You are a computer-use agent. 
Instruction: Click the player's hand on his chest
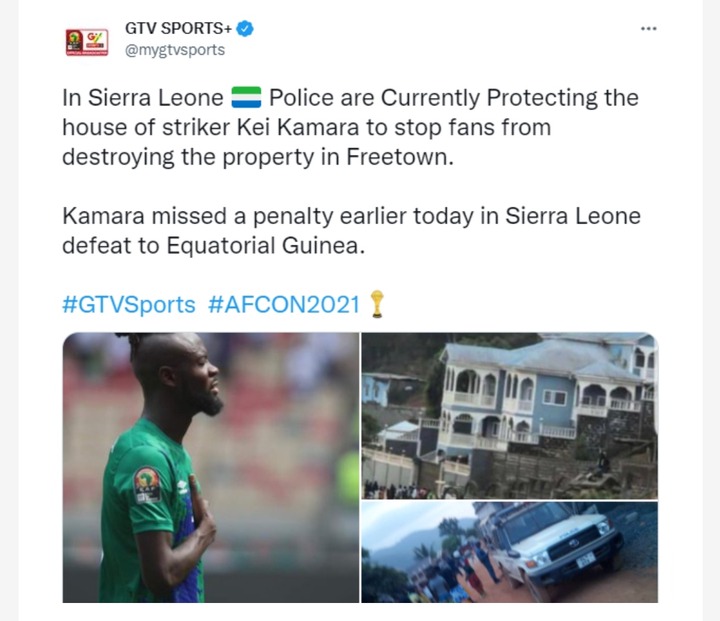pyautogui.click(x=201, y=509)
